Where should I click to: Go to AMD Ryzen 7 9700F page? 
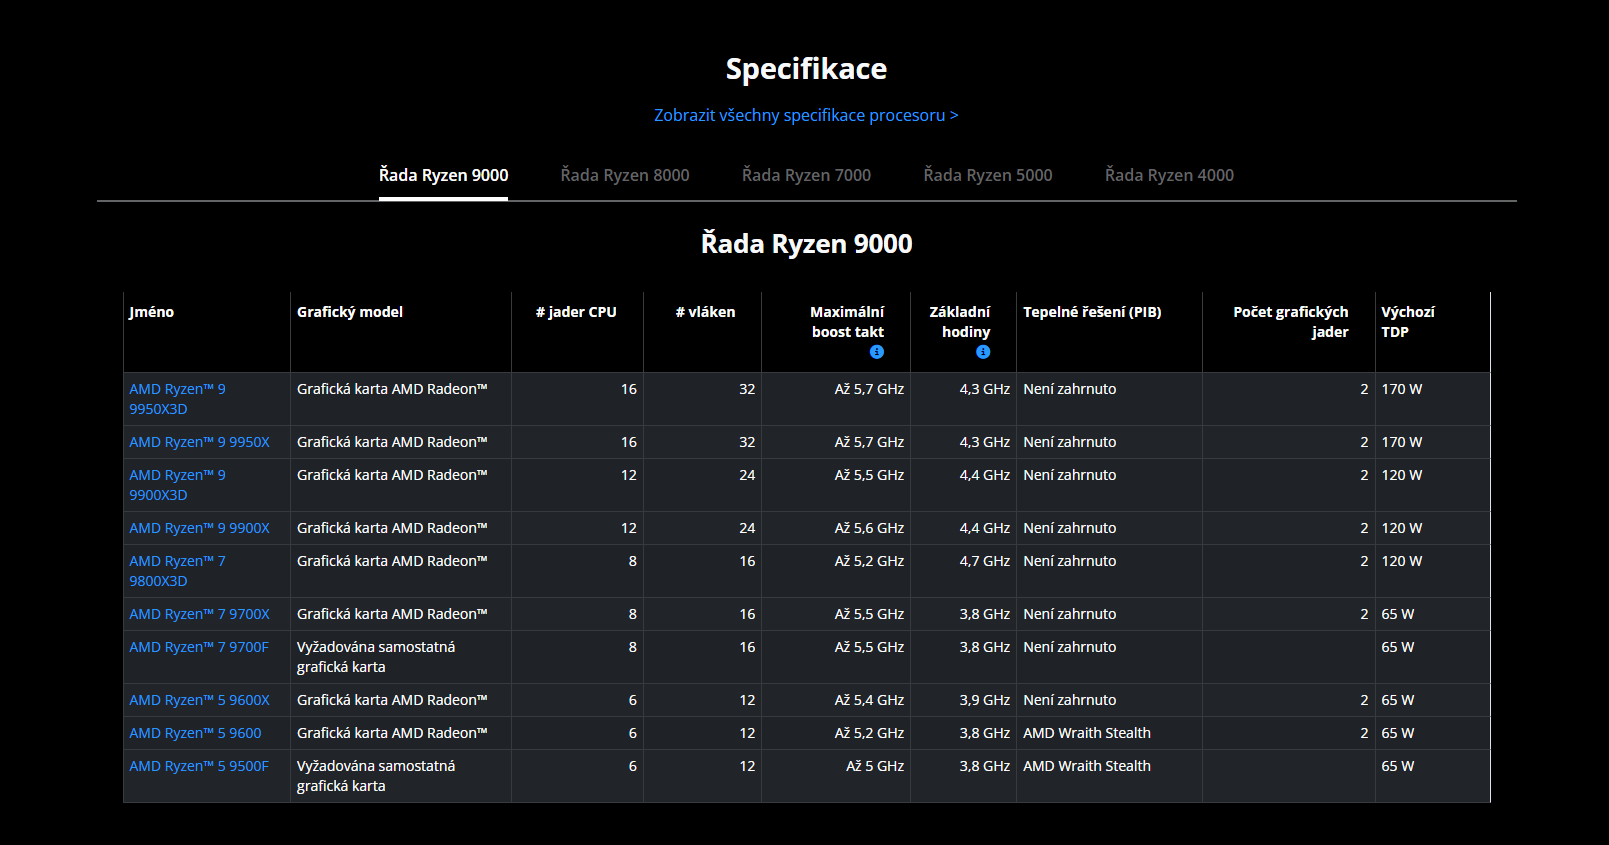click(199, 647)
